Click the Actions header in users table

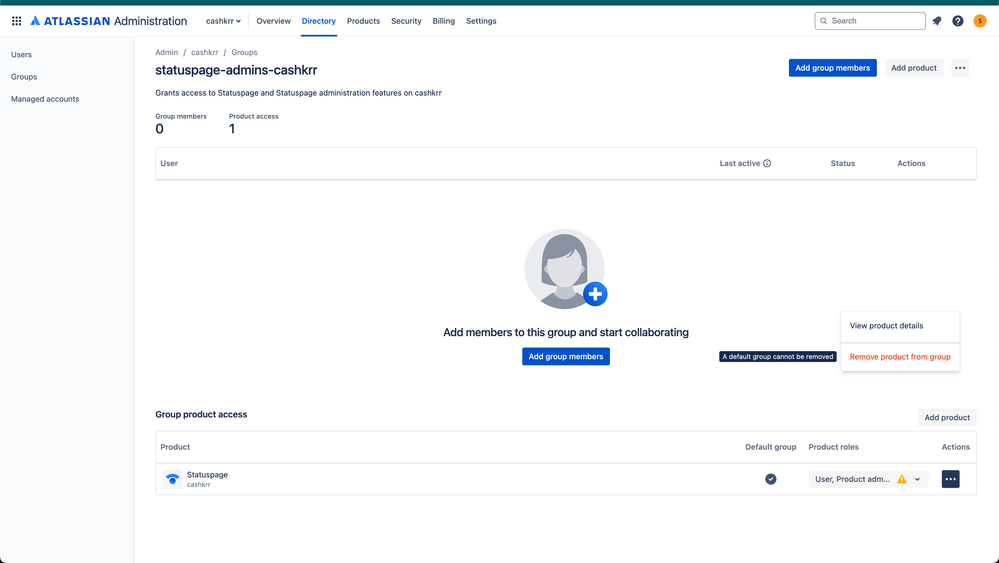pyautogui.click(x=911, y=164)
